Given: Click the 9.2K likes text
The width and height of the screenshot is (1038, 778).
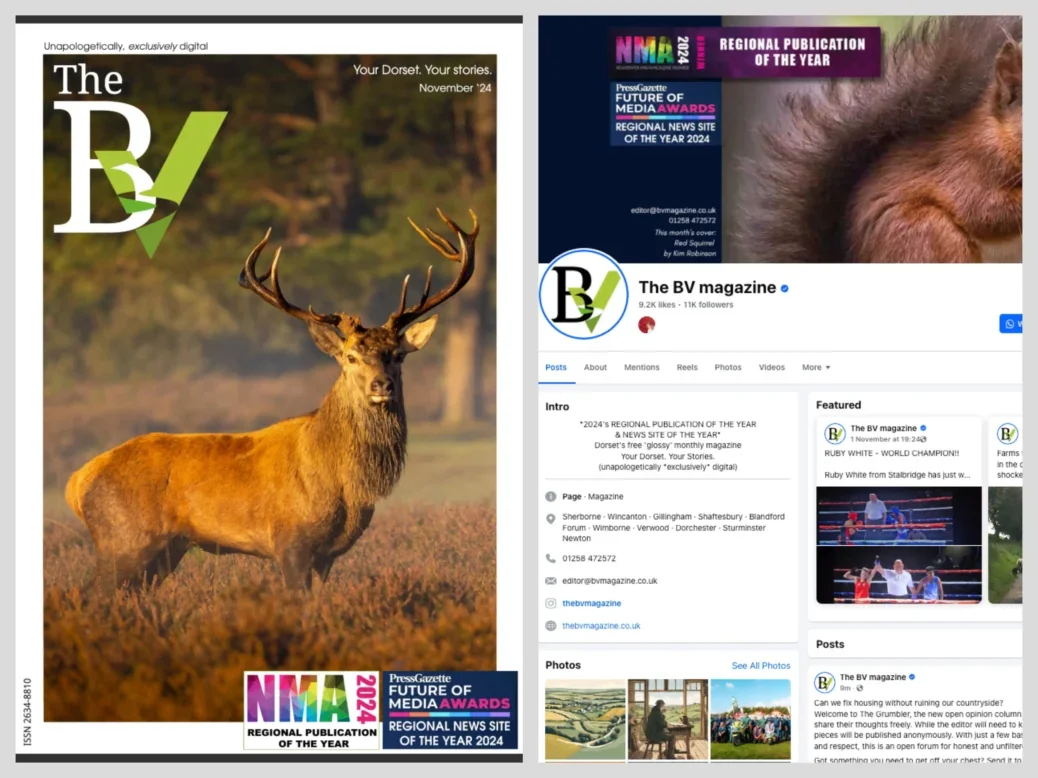Looking at the screenshot, I should [x=657, y=305].
